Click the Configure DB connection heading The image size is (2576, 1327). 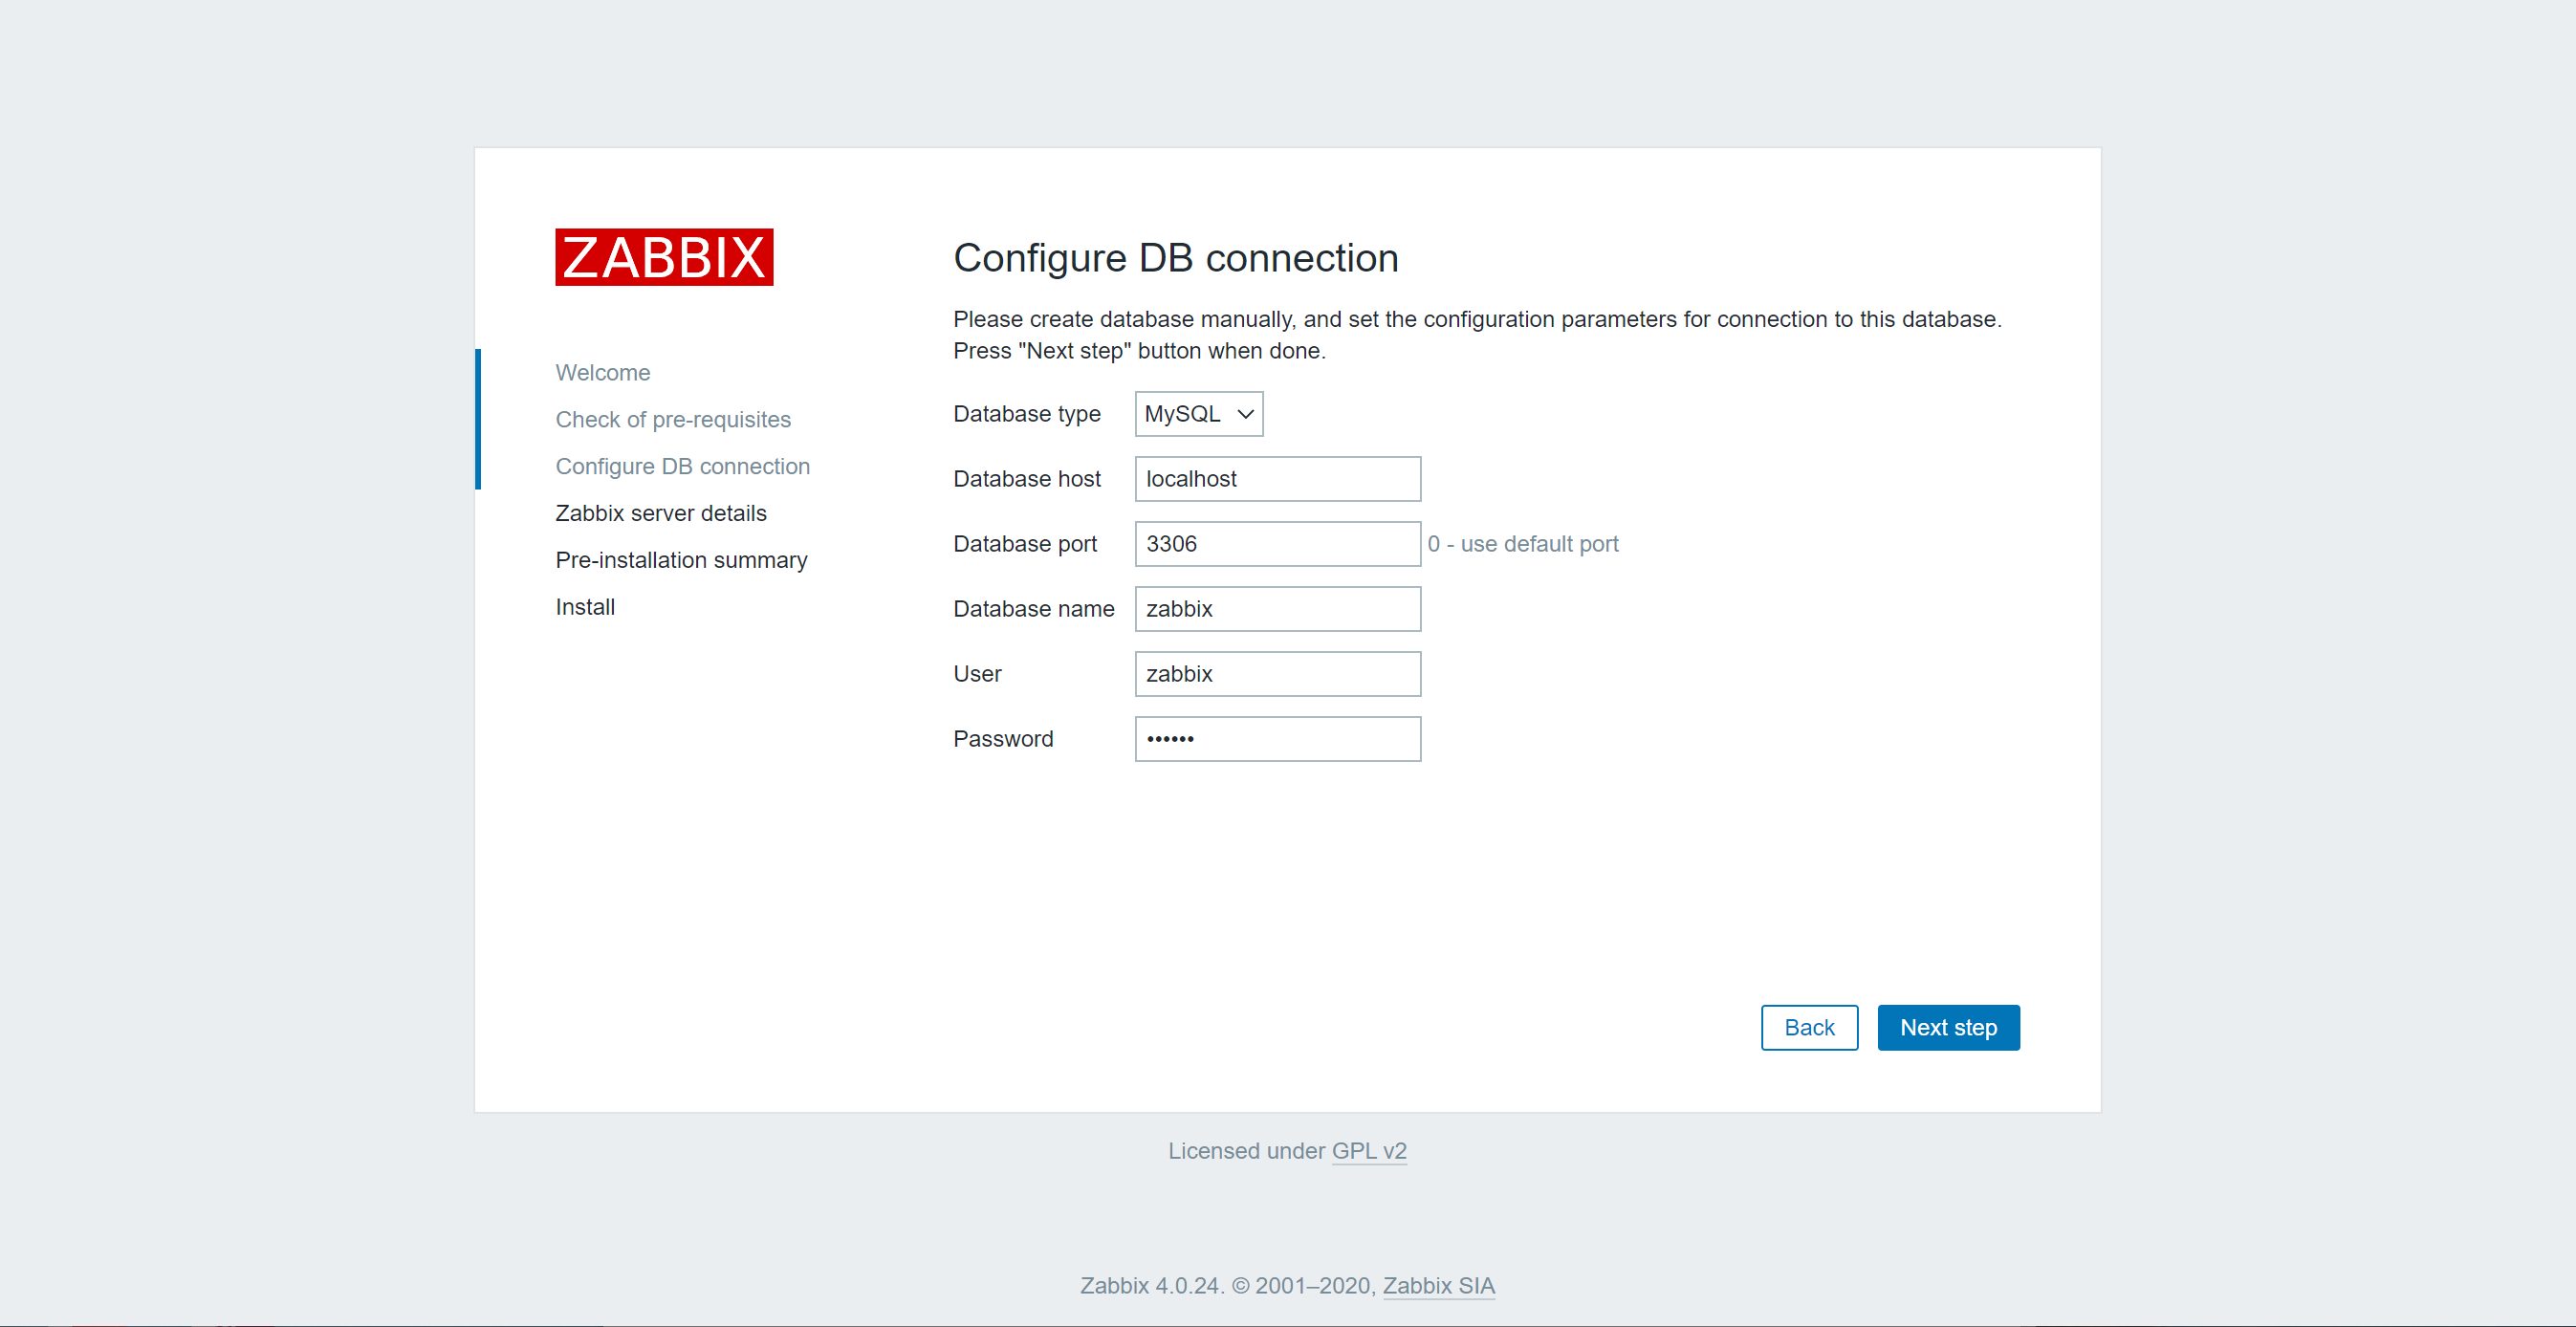pyautogui.click(x=1175, y=258)
